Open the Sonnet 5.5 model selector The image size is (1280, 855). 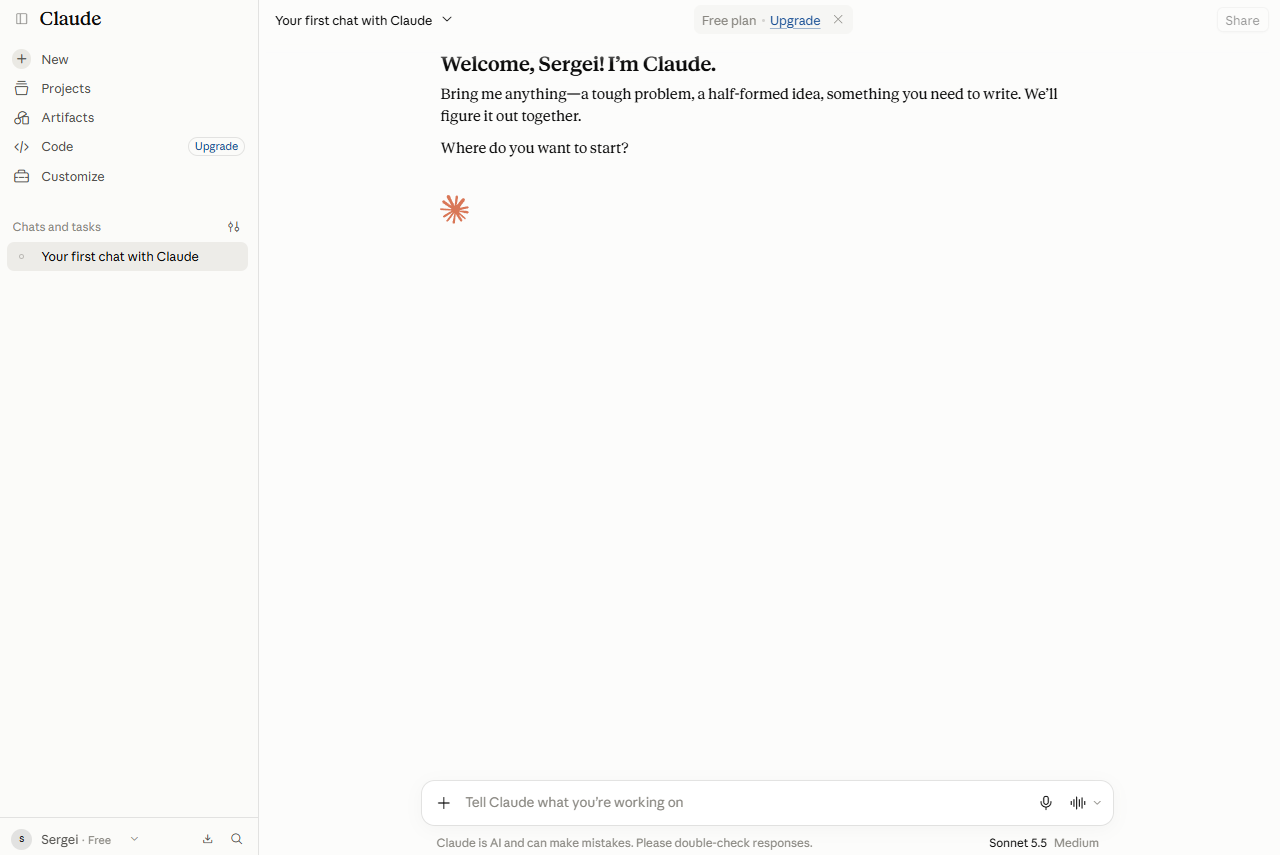(1043, 843)
